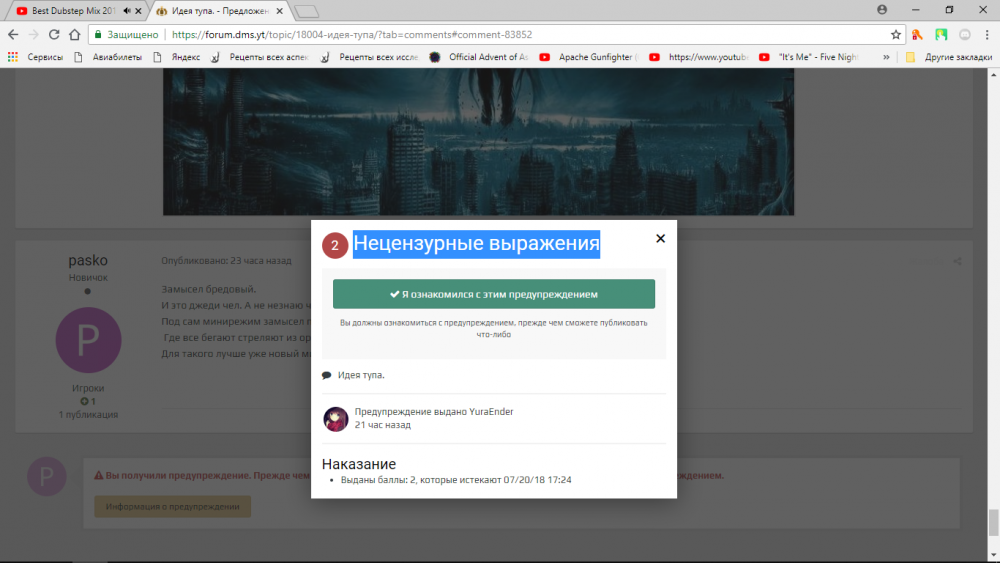This screenshot has width=1000, height=563.
Task: Open the 'Сервисы' apps shortcut
Action: coord(36,57)
